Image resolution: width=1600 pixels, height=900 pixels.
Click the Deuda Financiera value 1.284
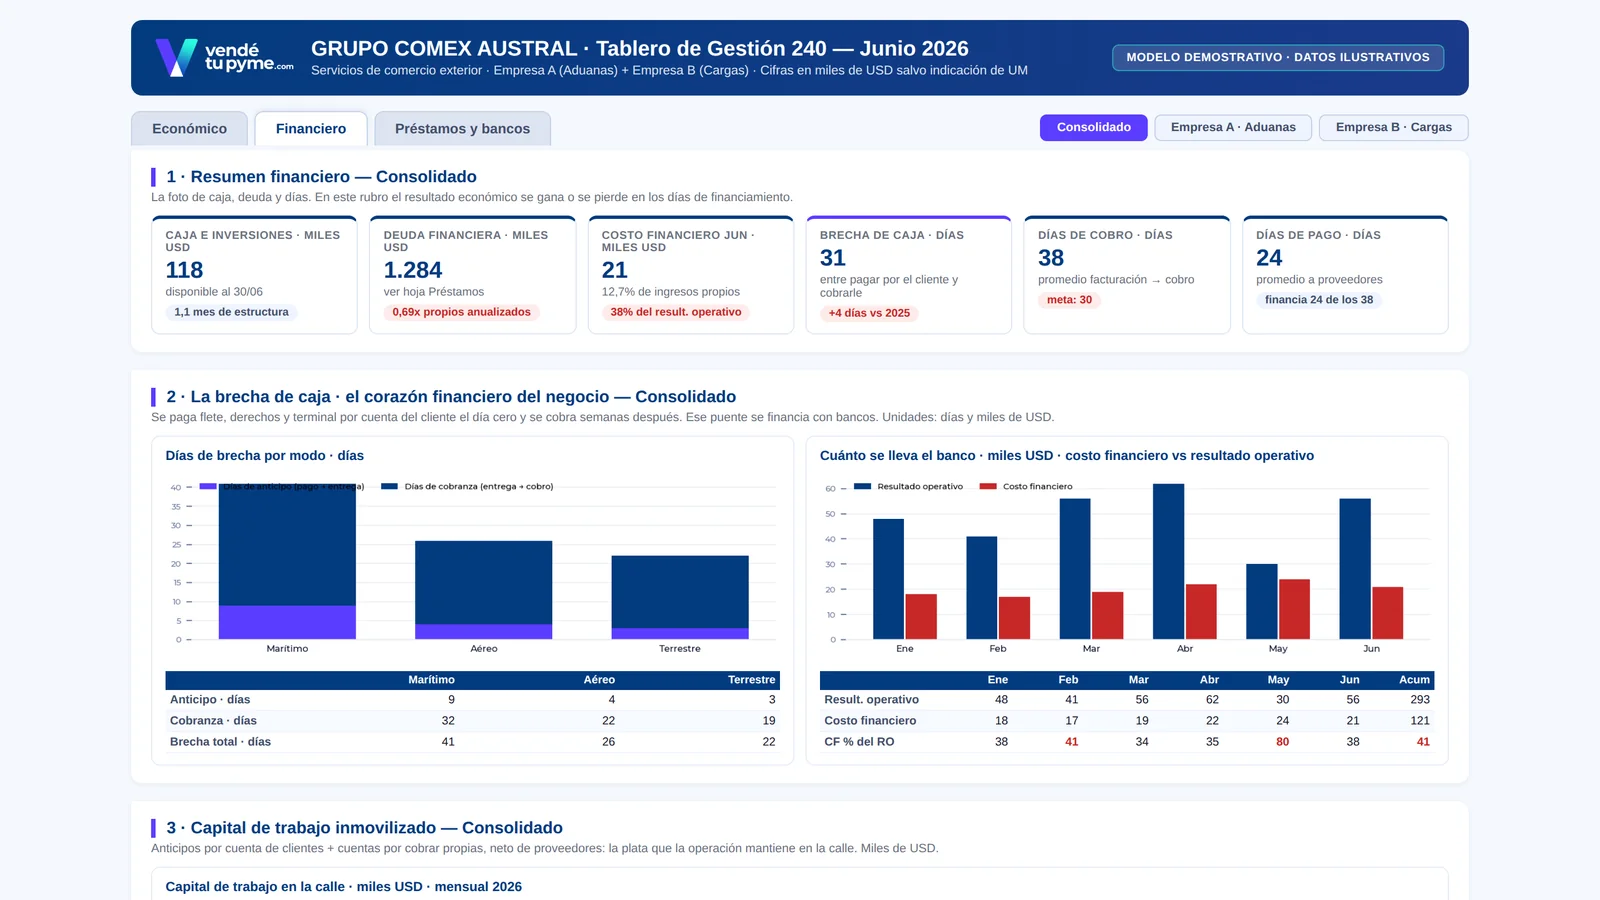[x=413, y=270]
